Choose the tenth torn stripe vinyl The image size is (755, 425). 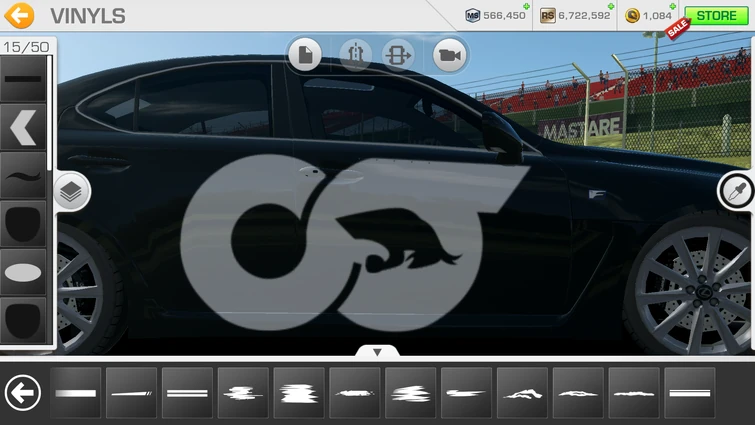[578, 393]
